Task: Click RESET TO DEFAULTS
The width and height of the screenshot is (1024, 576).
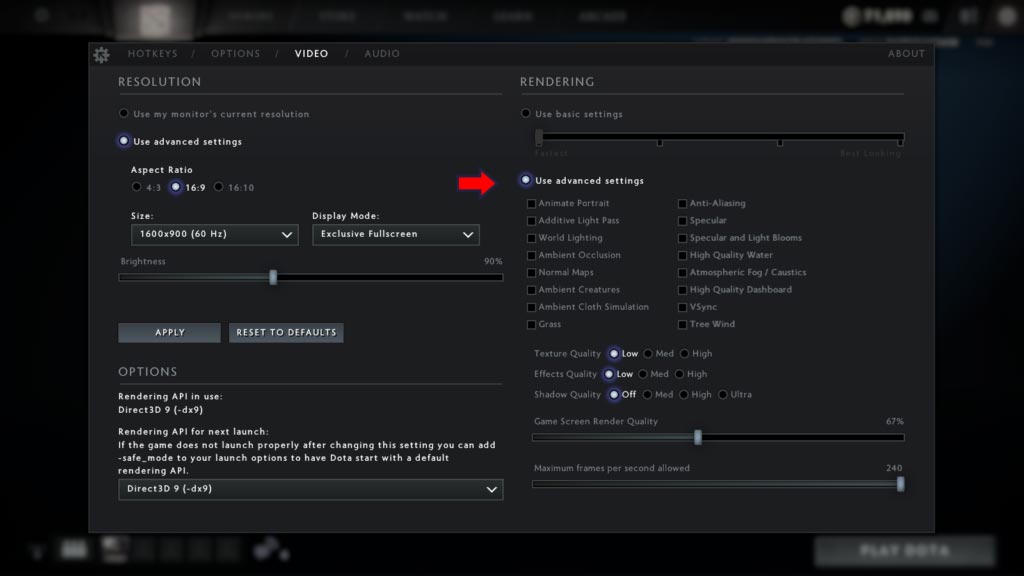Action: 286,332
